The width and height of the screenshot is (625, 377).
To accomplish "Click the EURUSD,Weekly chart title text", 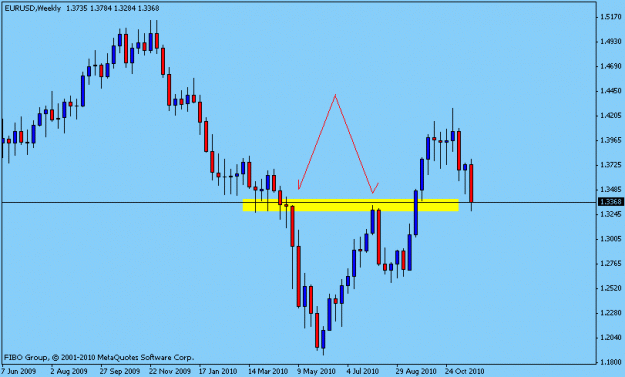I will [x=33, y=8].
